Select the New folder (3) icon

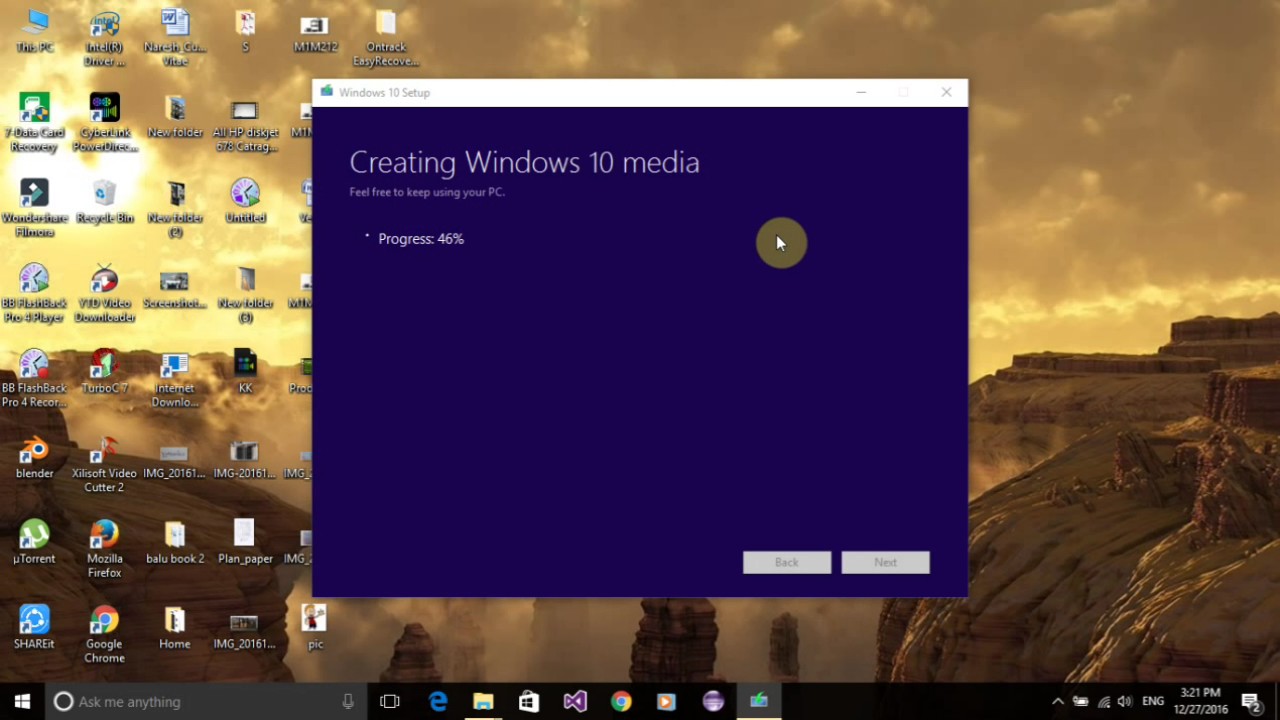(245, 293)
